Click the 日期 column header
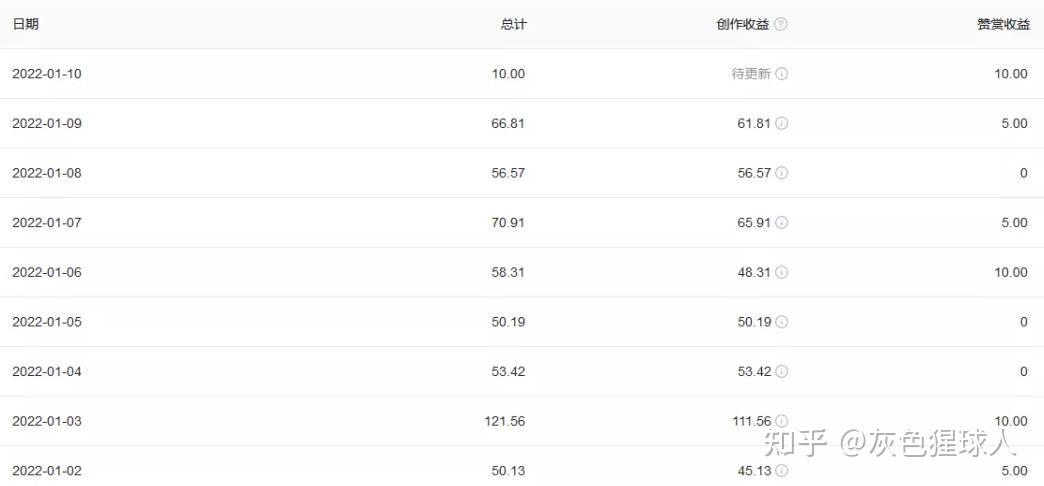Viewport: 1044px width, 486px height. coord(25,24)
